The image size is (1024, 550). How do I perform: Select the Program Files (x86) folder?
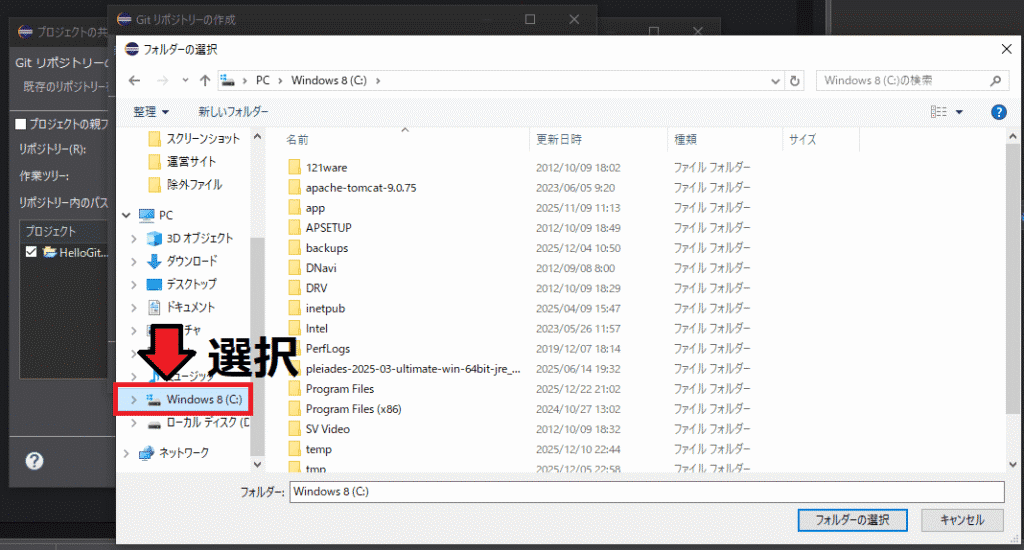353,408
